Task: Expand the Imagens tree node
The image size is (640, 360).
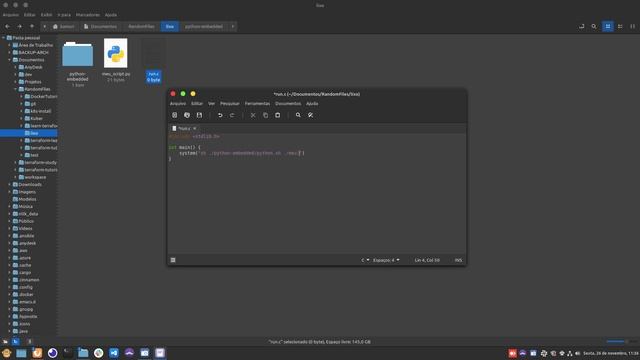Action: [x=10, y=192]
